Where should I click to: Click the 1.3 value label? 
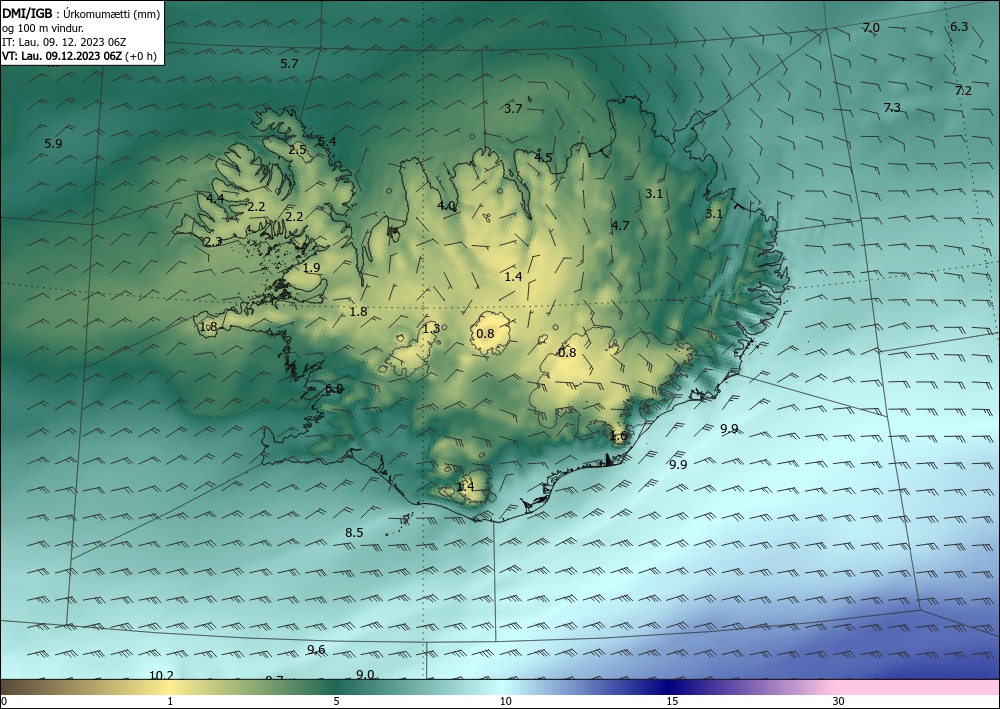(431, 328)
